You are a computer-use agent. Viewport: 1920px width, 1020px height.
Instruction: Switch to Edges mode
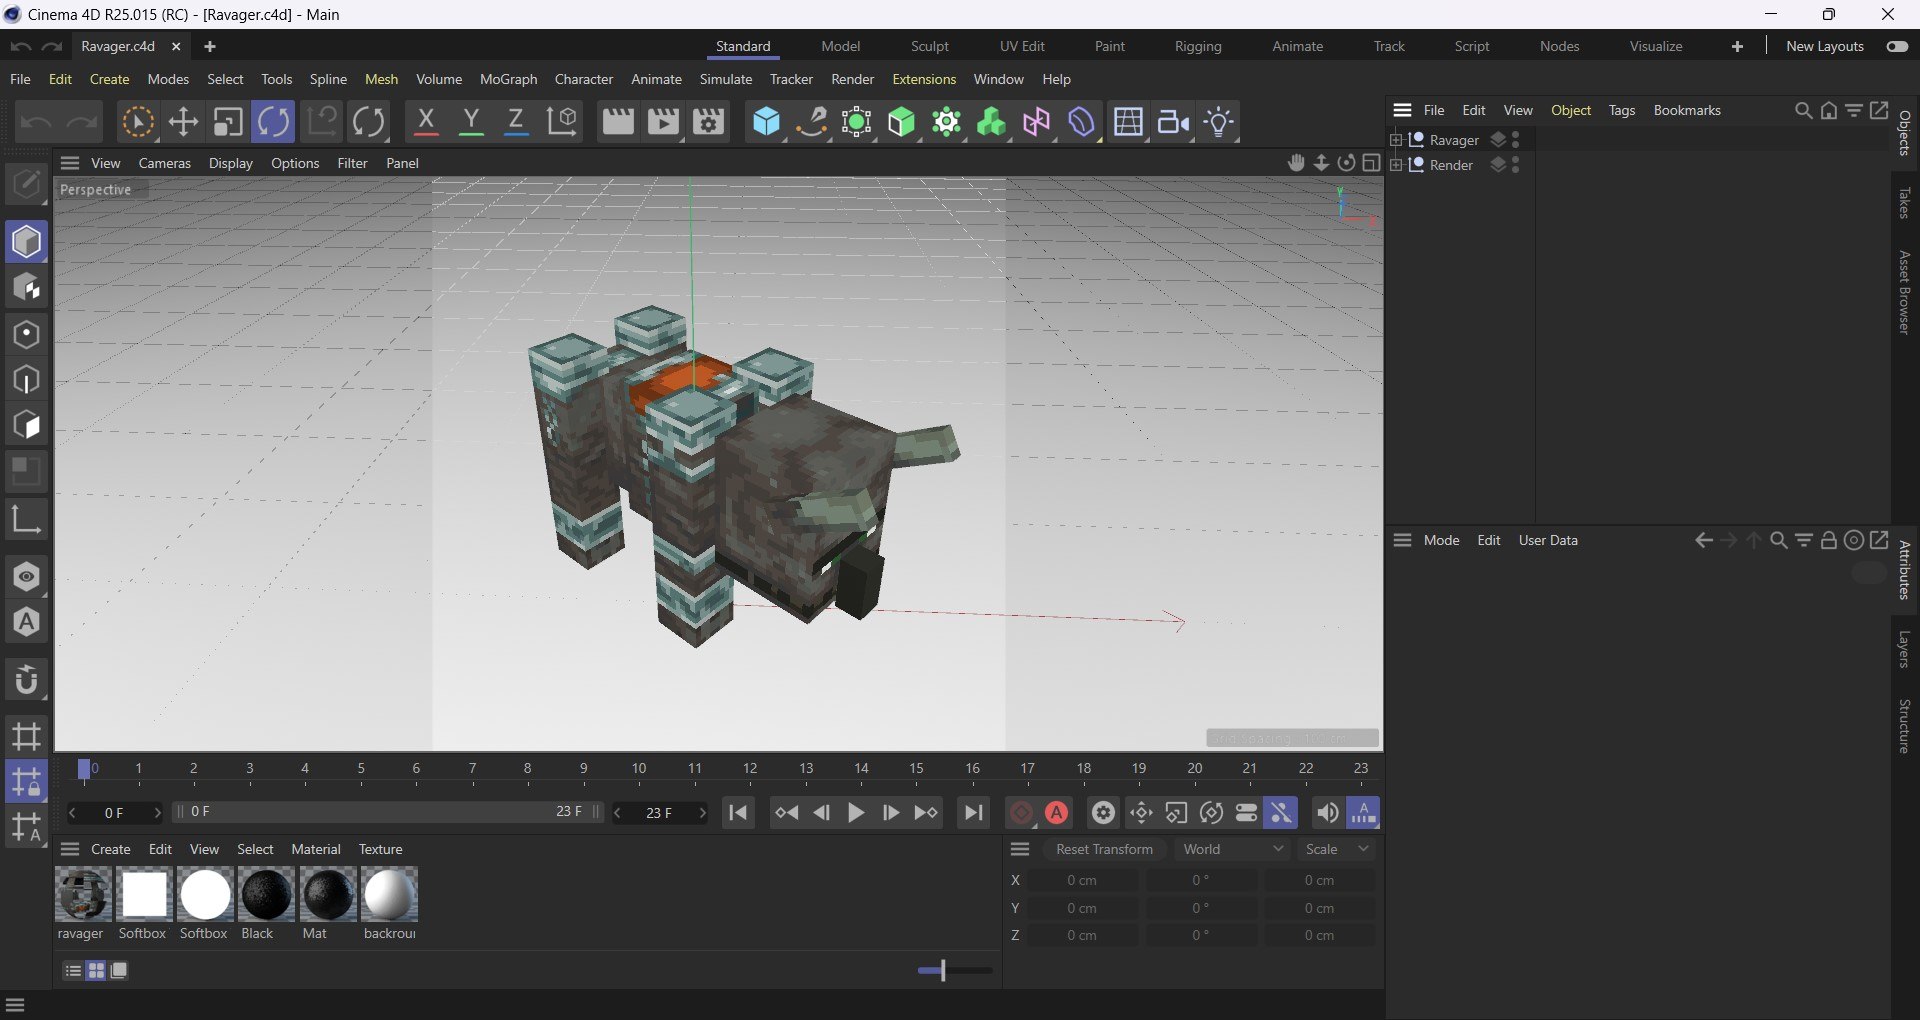27,380
